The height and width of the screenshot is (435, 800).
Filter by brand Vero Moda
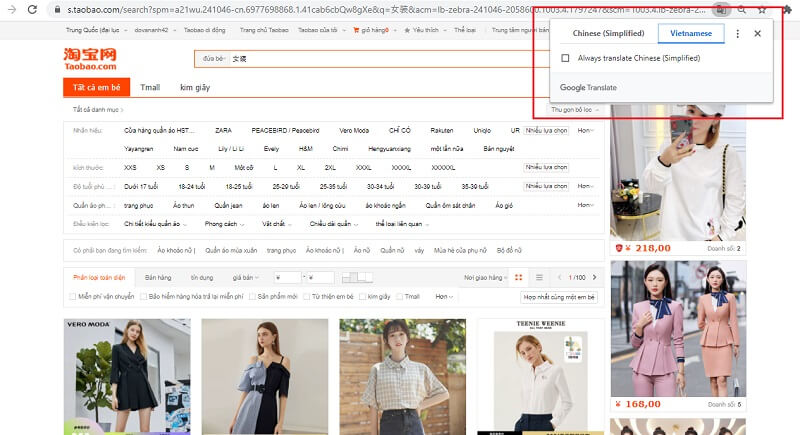pyautogui.click(x=354, y=131)
